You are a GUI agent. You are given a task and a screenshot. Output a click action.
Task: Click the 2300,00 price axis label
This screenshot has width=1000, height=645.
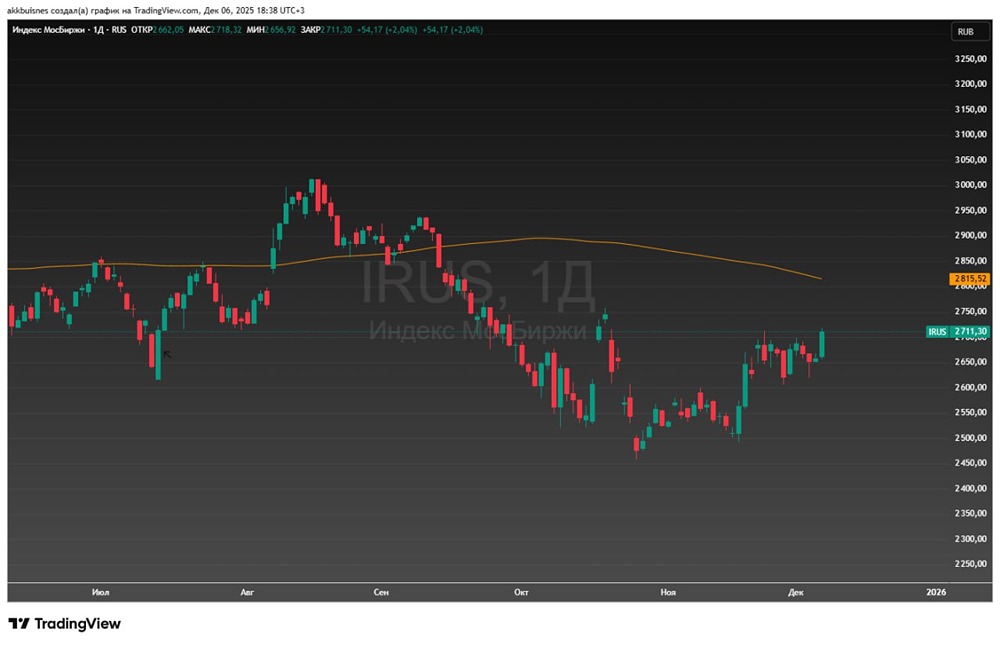click(970, 538)
